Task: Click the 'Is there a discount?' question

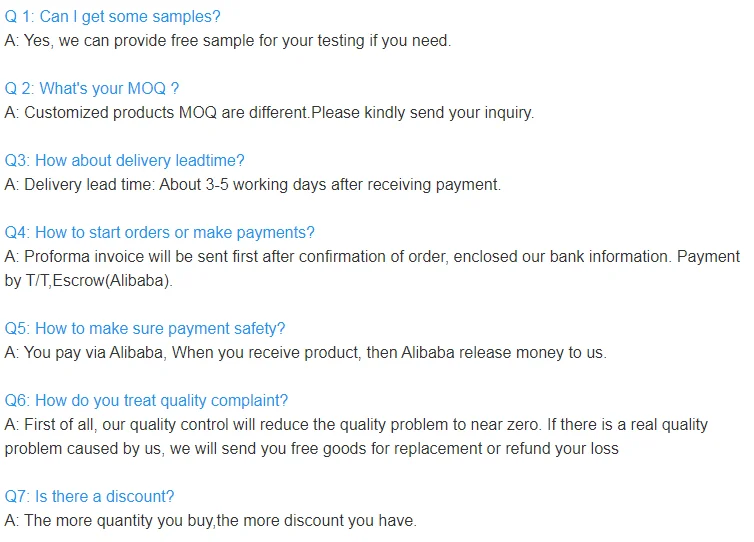Action: point(90,497)
